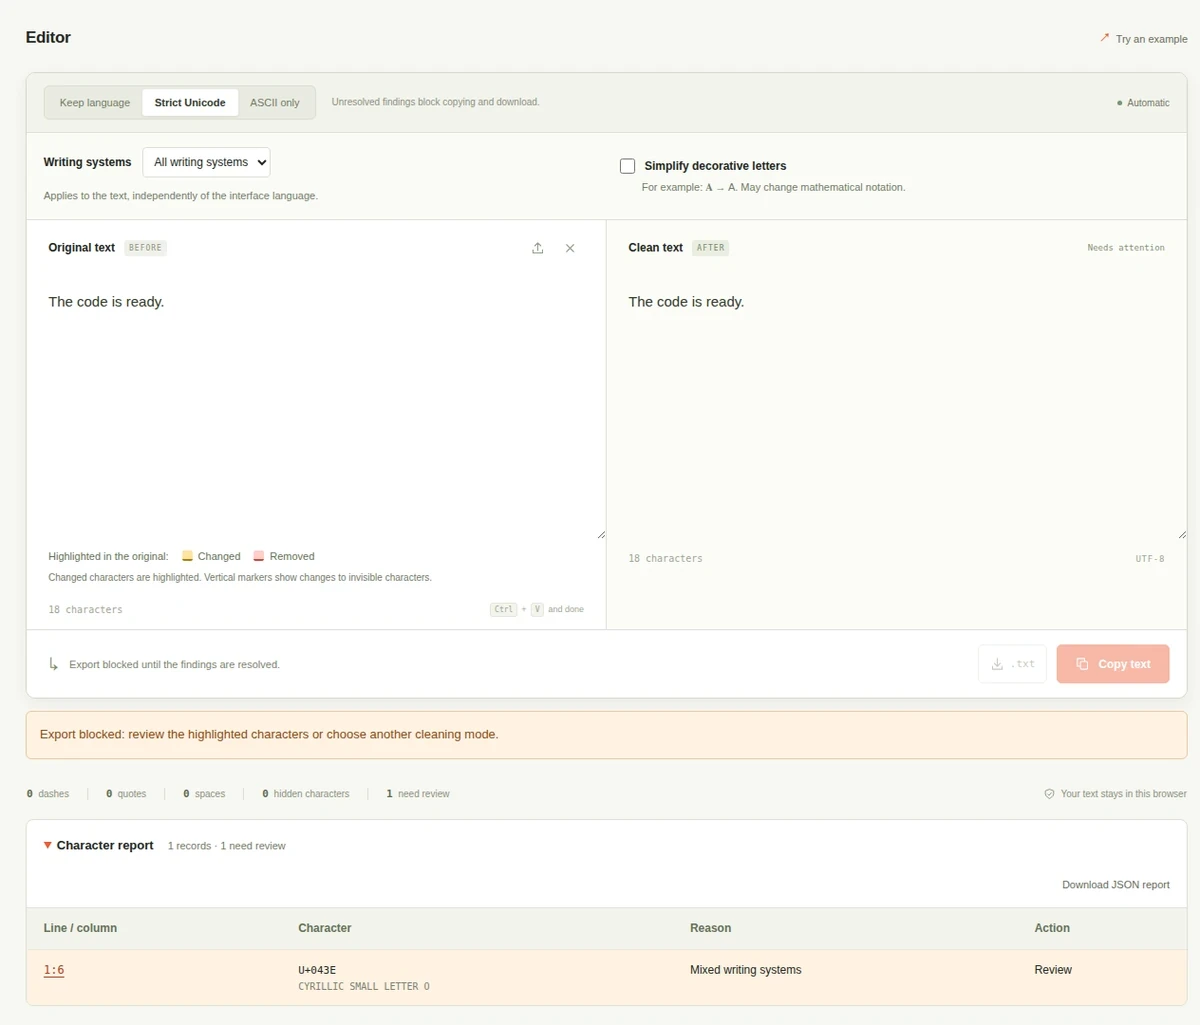Viewport: 1200px width, 1025px height.
Task: Click the AFTER badge next to Clean text
Action: click(710, 248)
